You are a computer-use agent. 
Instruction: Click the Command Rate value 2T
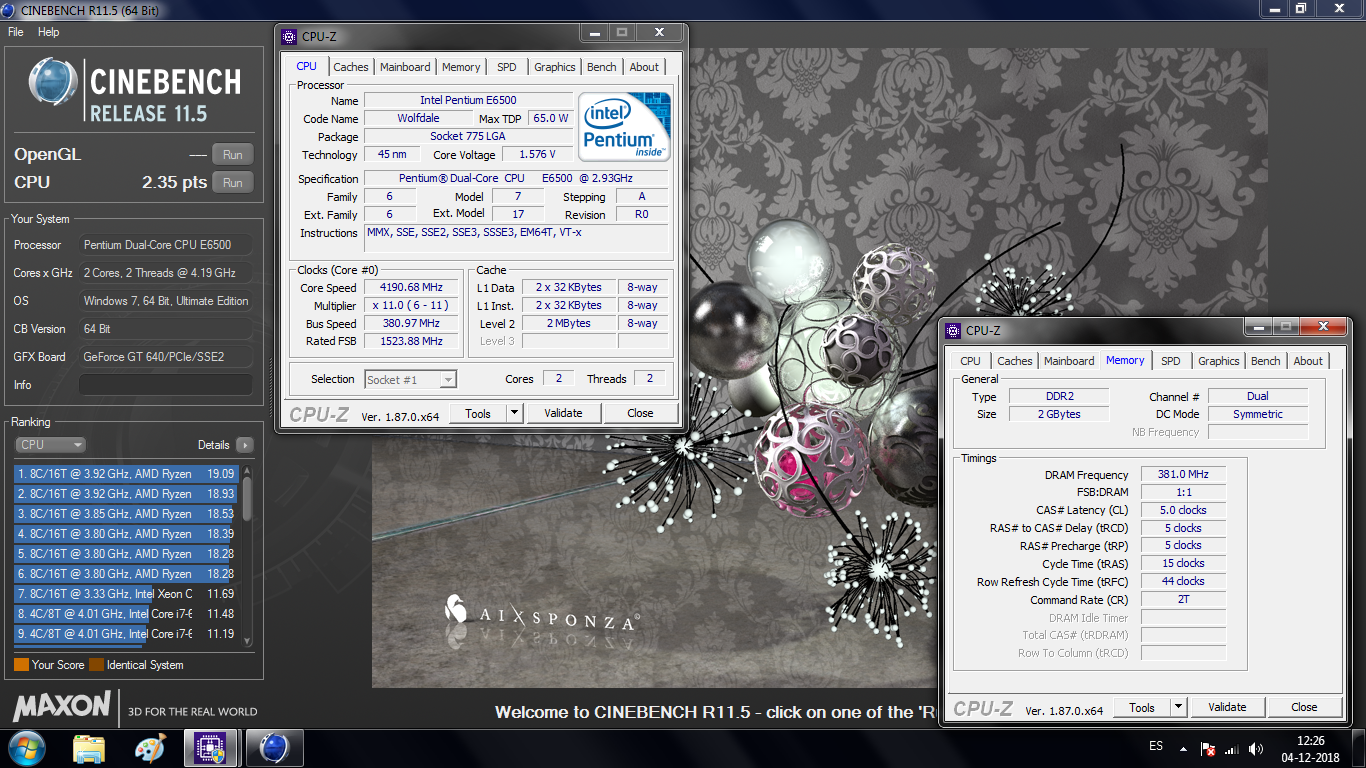coord(1183,600)
